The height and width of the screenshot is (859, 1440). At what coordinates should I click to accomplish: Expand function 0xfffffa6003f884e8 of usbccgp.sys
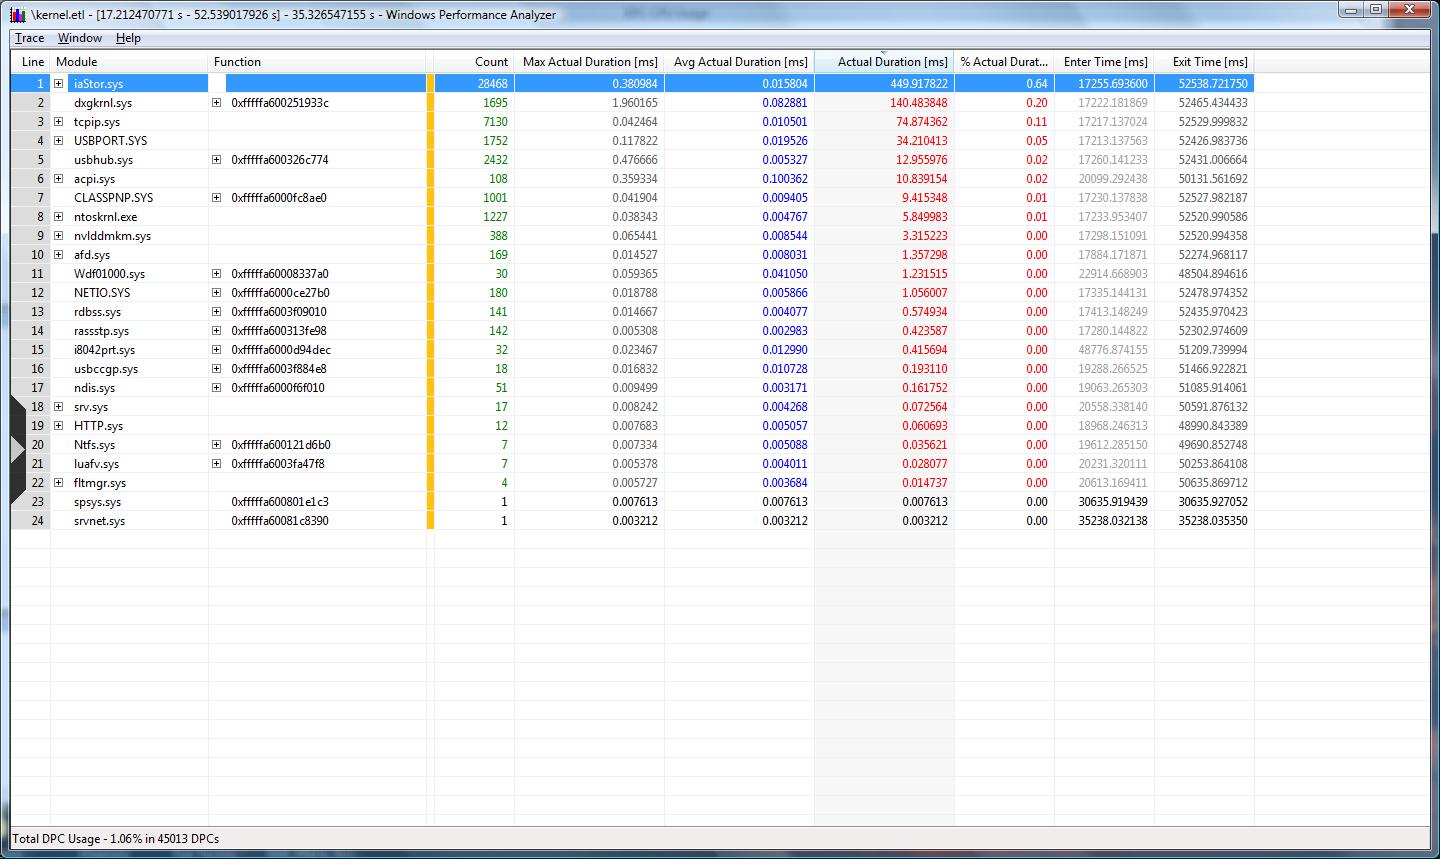click(x=216, y=369)
